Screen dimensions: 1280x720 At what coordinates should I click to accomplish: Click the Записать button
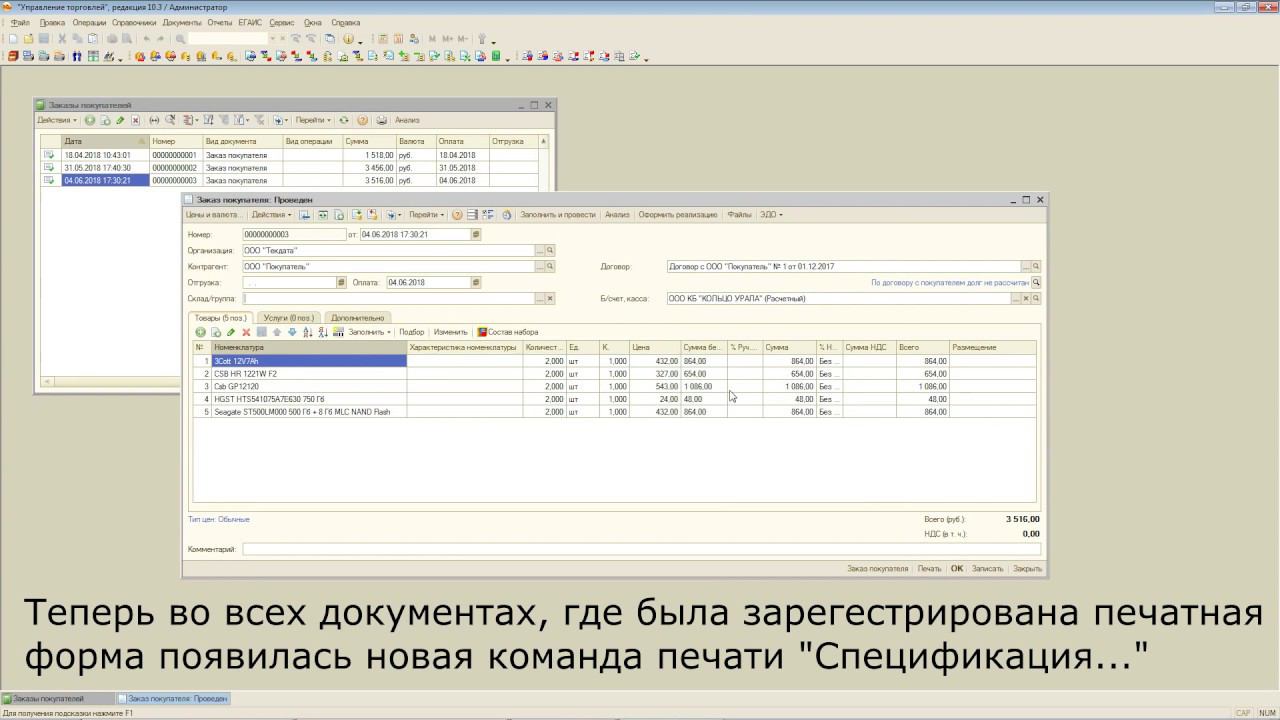tap(987, 569)
